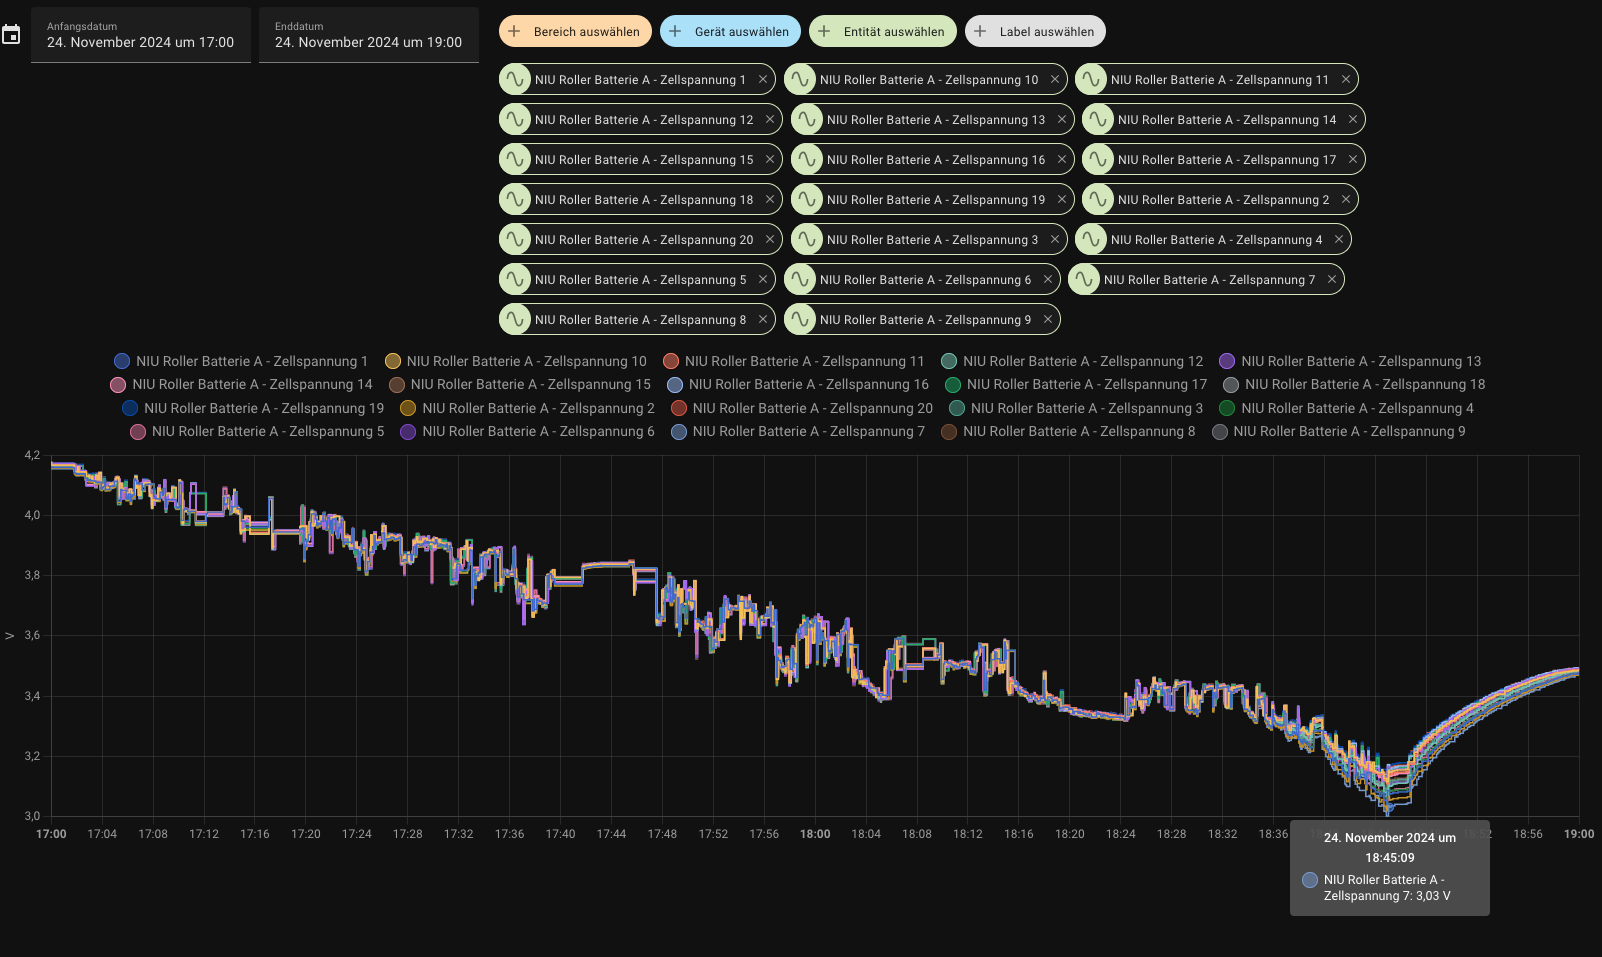Open the Enddatum date field
1602x957 pixels.
coord(368,35)
